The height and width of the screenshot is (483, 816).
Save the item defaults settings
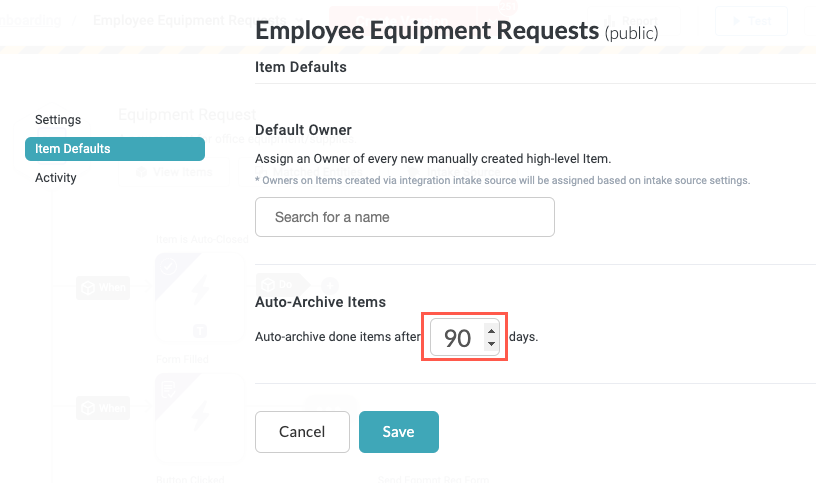398,432
